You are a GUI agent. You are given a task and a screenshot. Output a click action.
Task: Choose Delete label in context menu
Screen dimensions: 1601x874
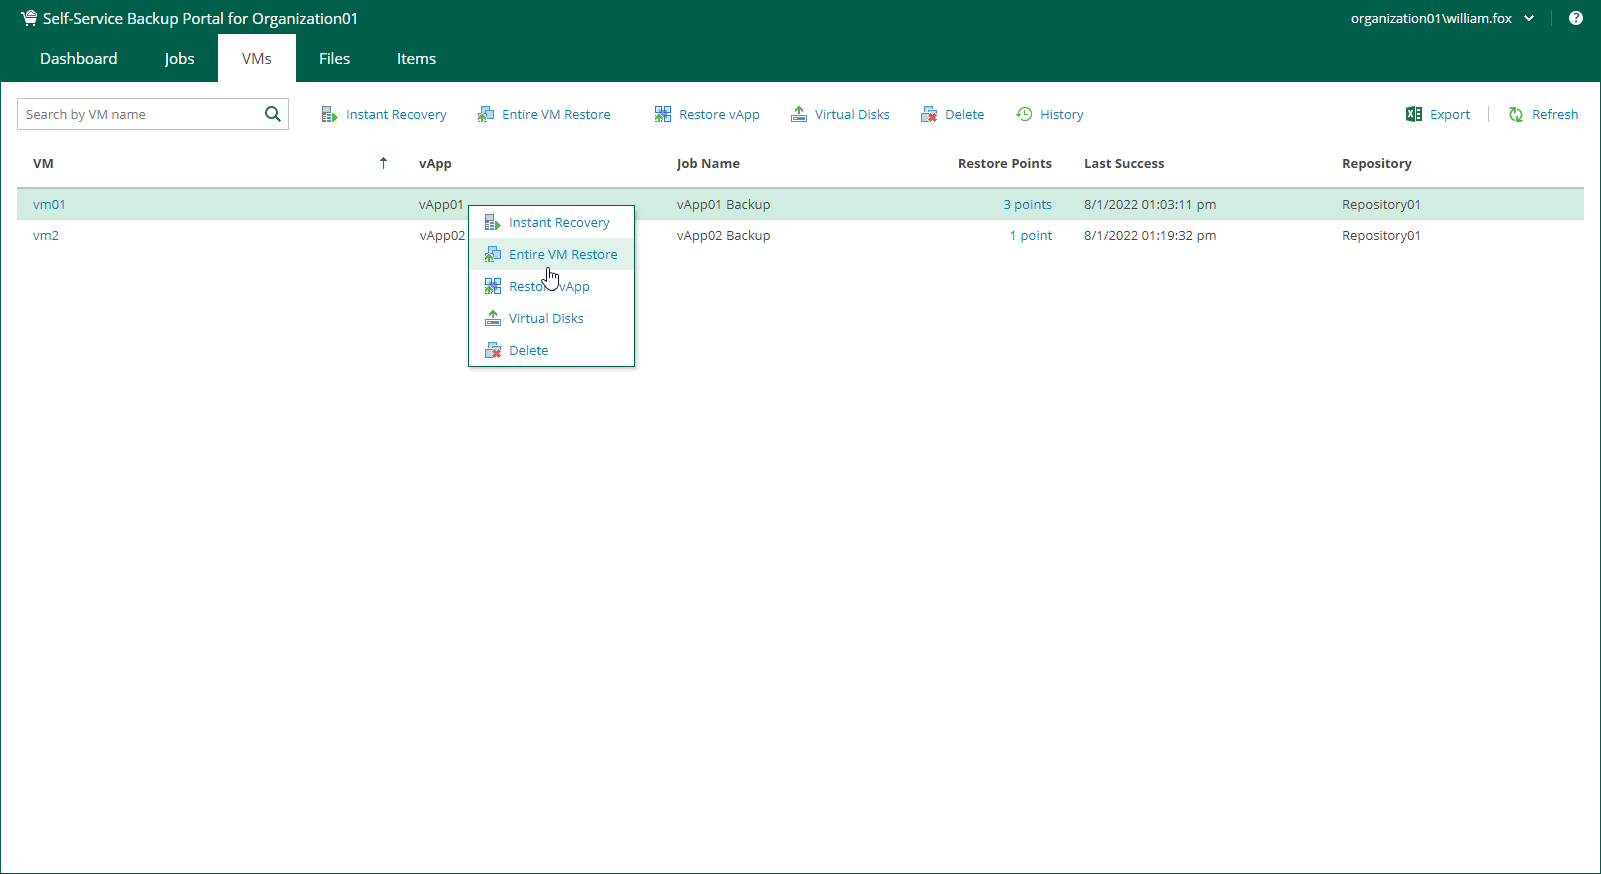click(528, 350)
